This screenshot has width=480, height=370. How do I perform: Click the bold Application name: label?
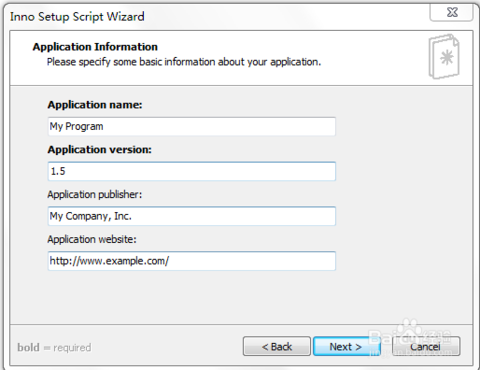[95, 105]
